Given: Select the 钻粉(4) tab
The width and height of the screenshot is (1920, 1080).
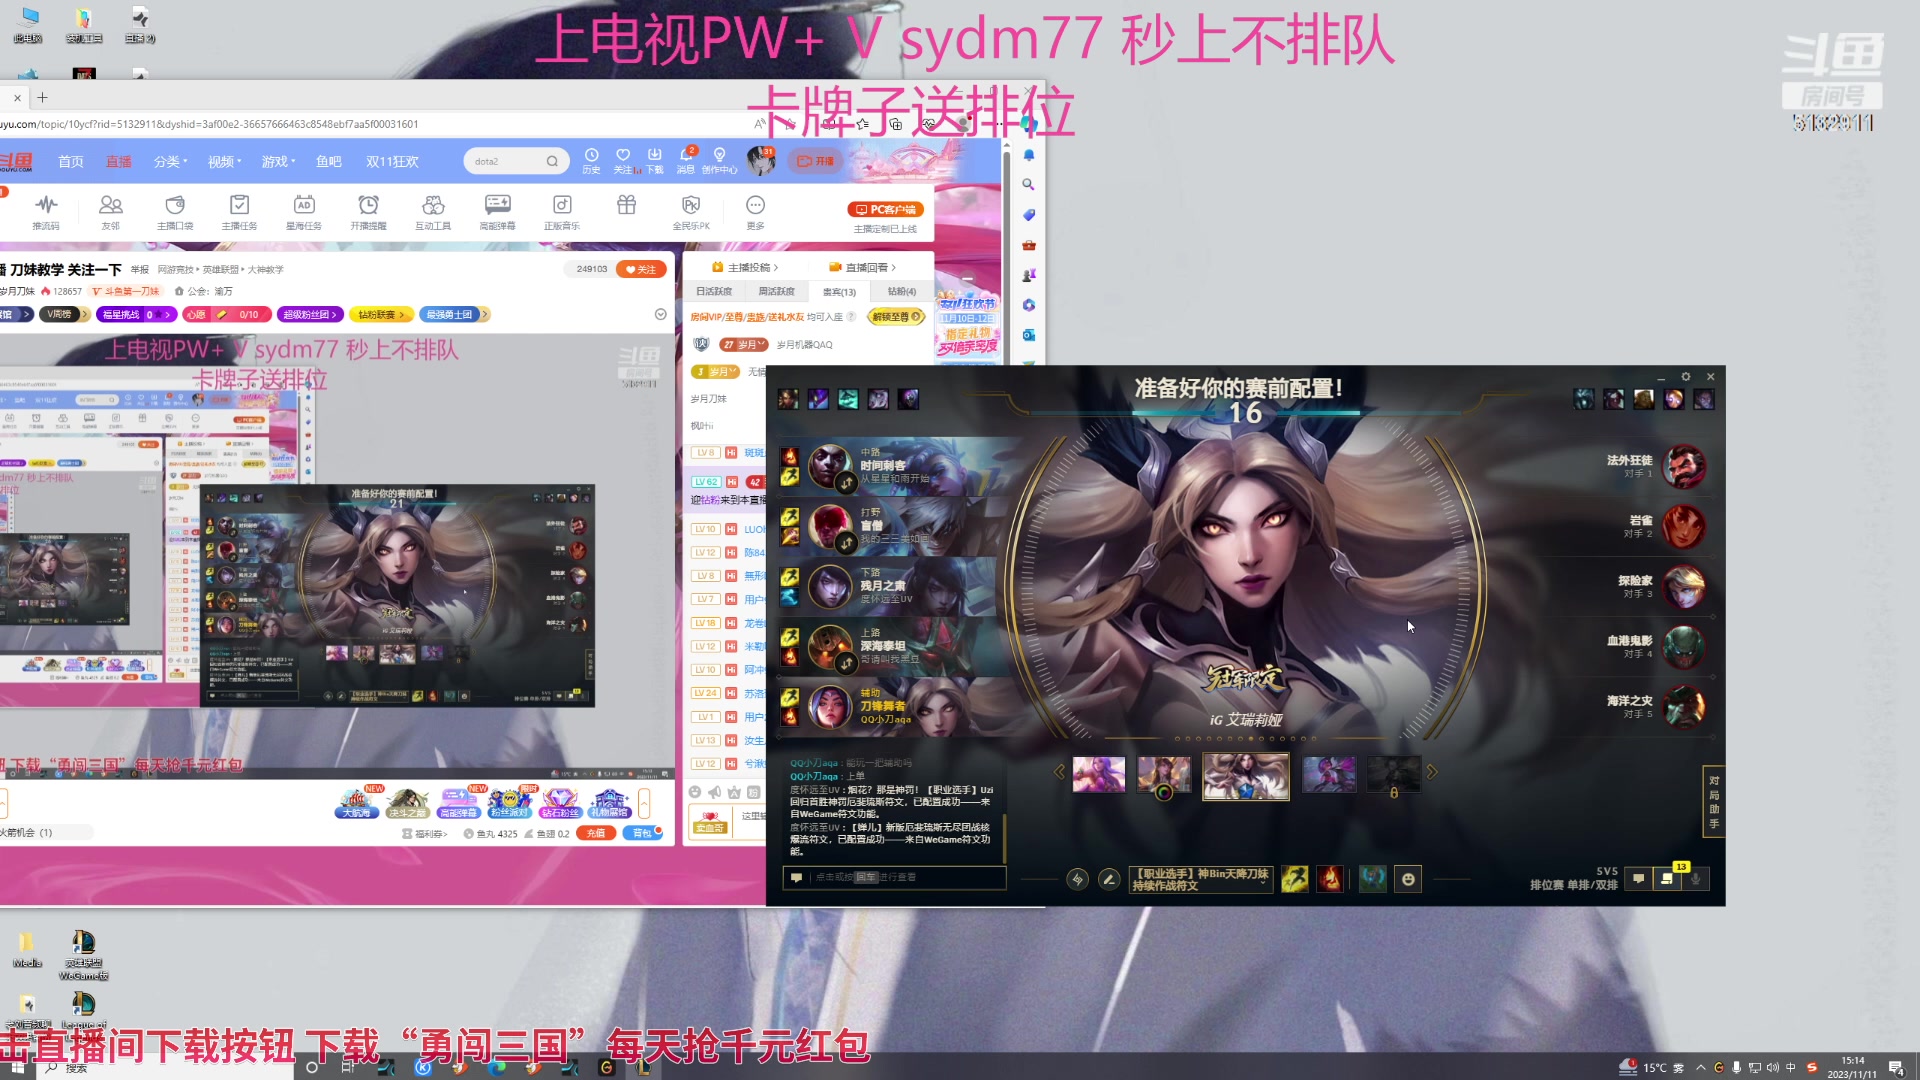Looking at the screenshot, I should pos(901,292).
